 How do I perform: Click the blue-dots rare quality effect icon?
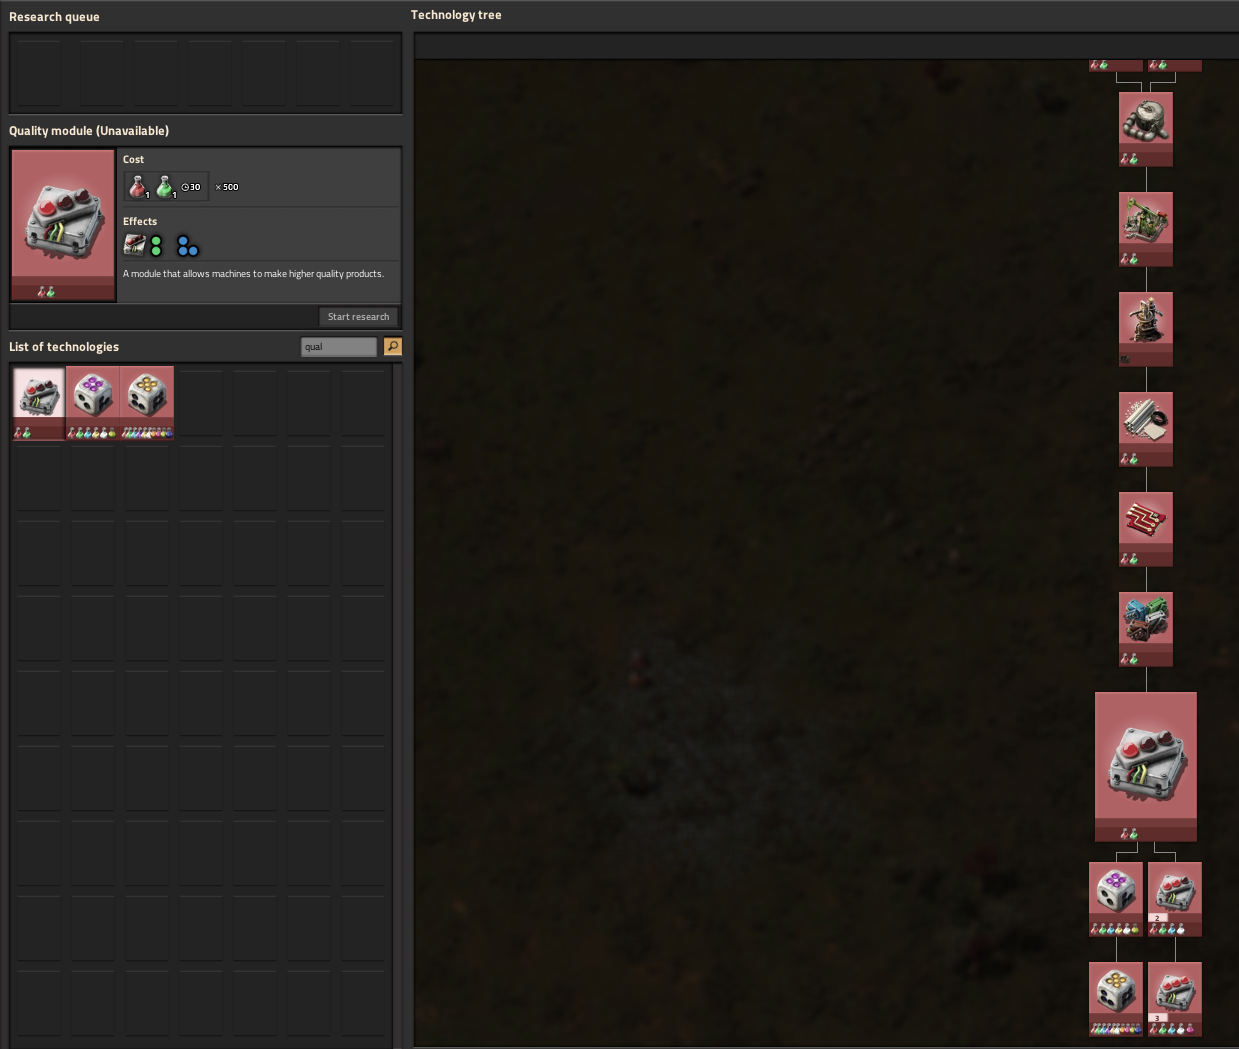point(187,245)
